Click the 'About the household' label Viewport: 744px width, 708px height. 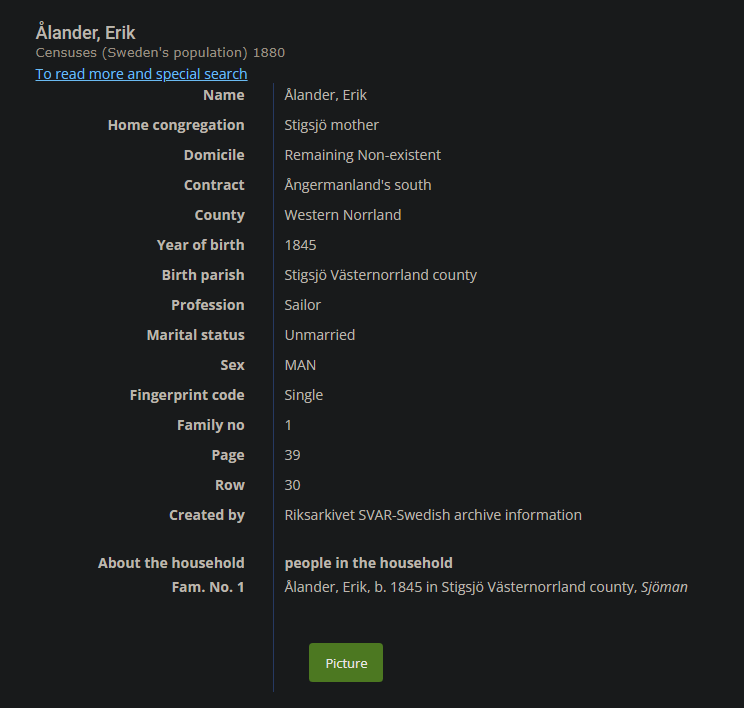pos(171,563)
